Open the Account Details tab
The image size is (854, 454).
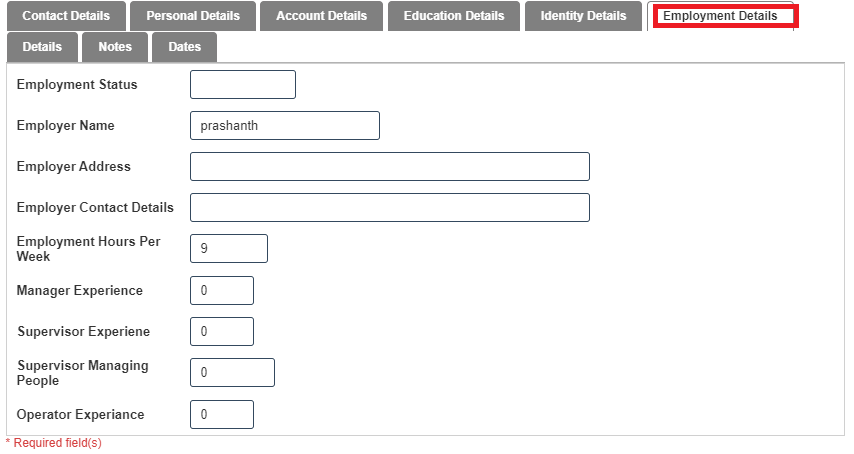[x=321, y=16]
